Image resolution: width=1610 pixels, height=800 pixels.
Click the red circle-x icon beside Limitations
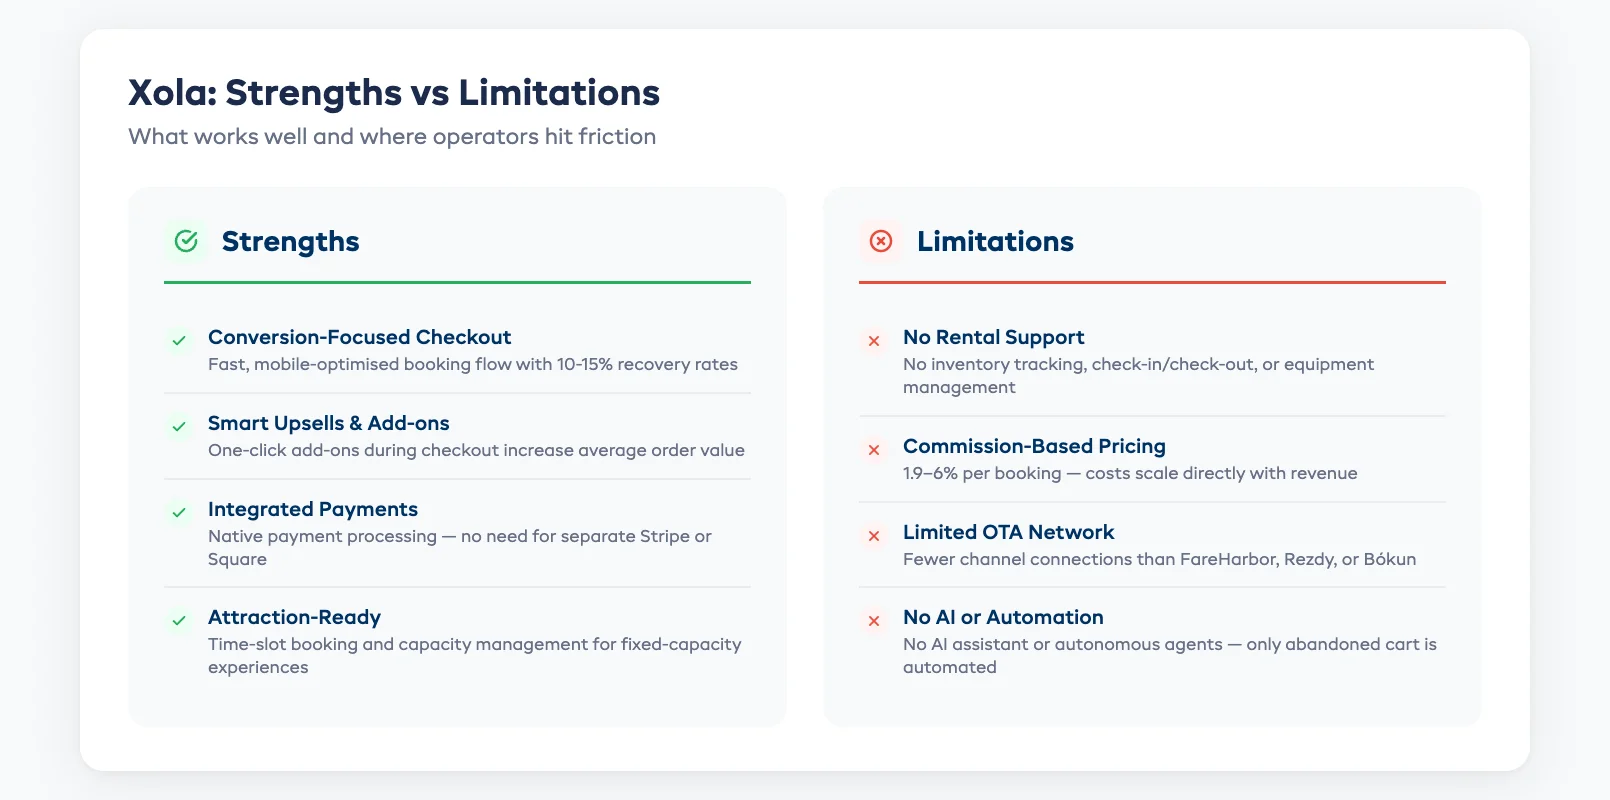tap(881, 241)
